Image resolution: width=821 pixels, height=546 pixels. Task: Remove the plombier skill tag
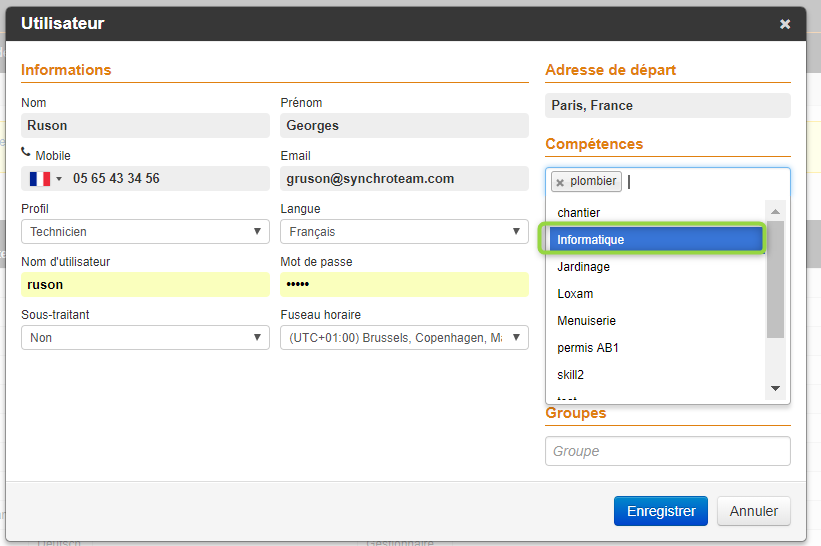pos(560,182)
